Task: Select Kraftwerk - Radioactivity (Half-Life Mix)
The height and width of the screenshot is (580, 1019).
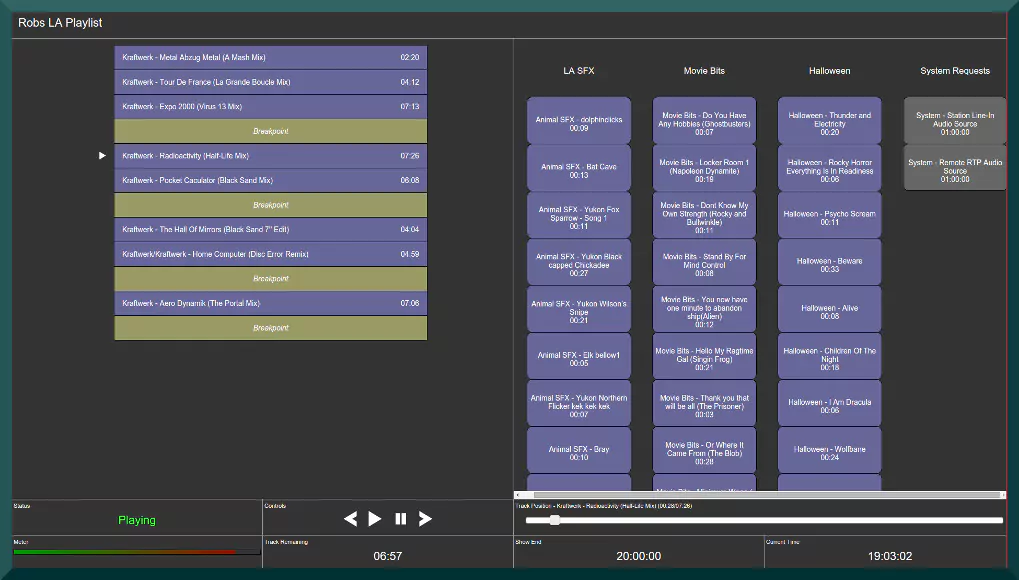Action: (x=270, y=156)
